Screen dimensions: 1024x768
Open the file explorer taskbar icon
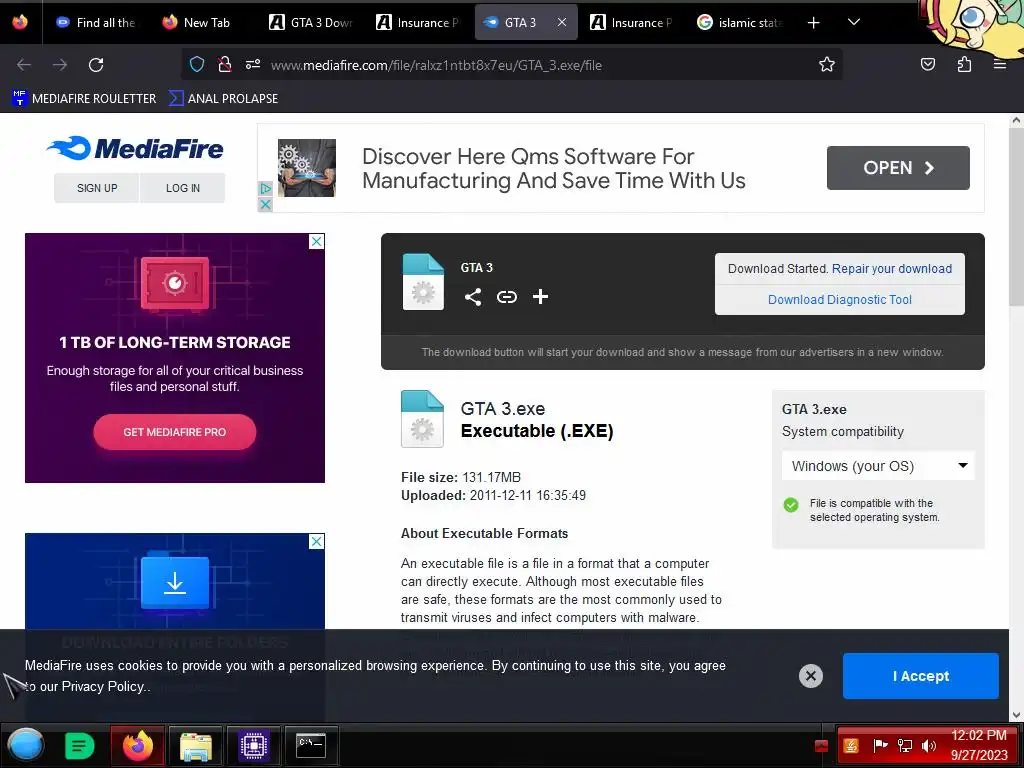point(196,745)
